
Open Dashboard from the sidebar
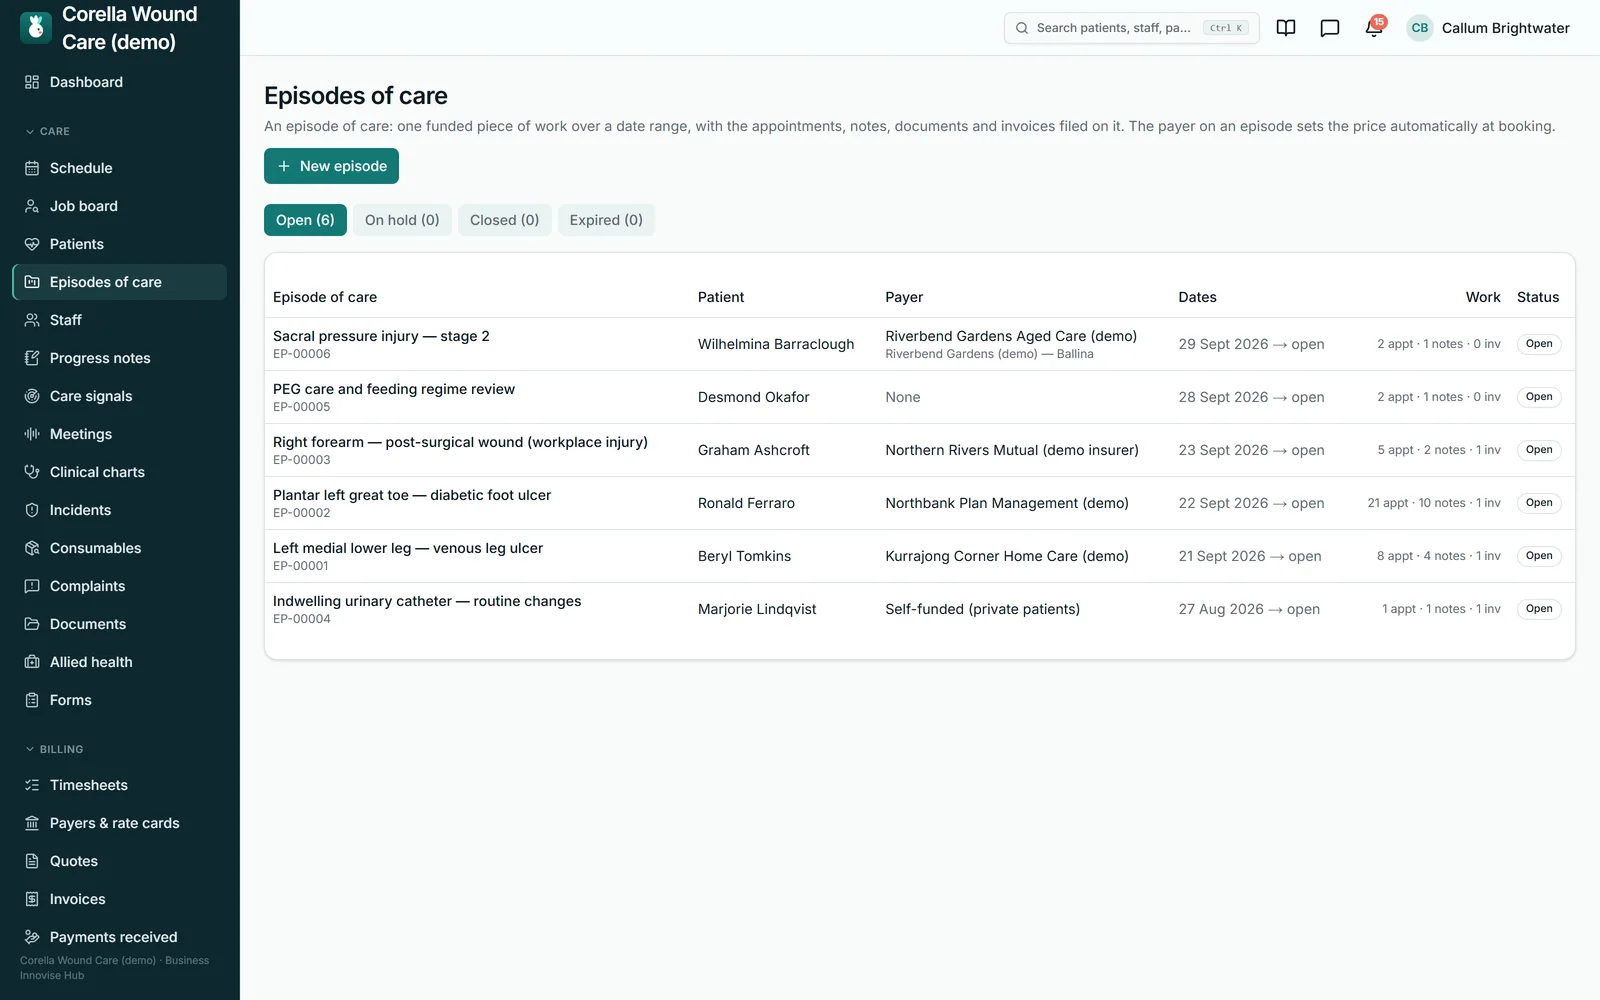[120, 82]
